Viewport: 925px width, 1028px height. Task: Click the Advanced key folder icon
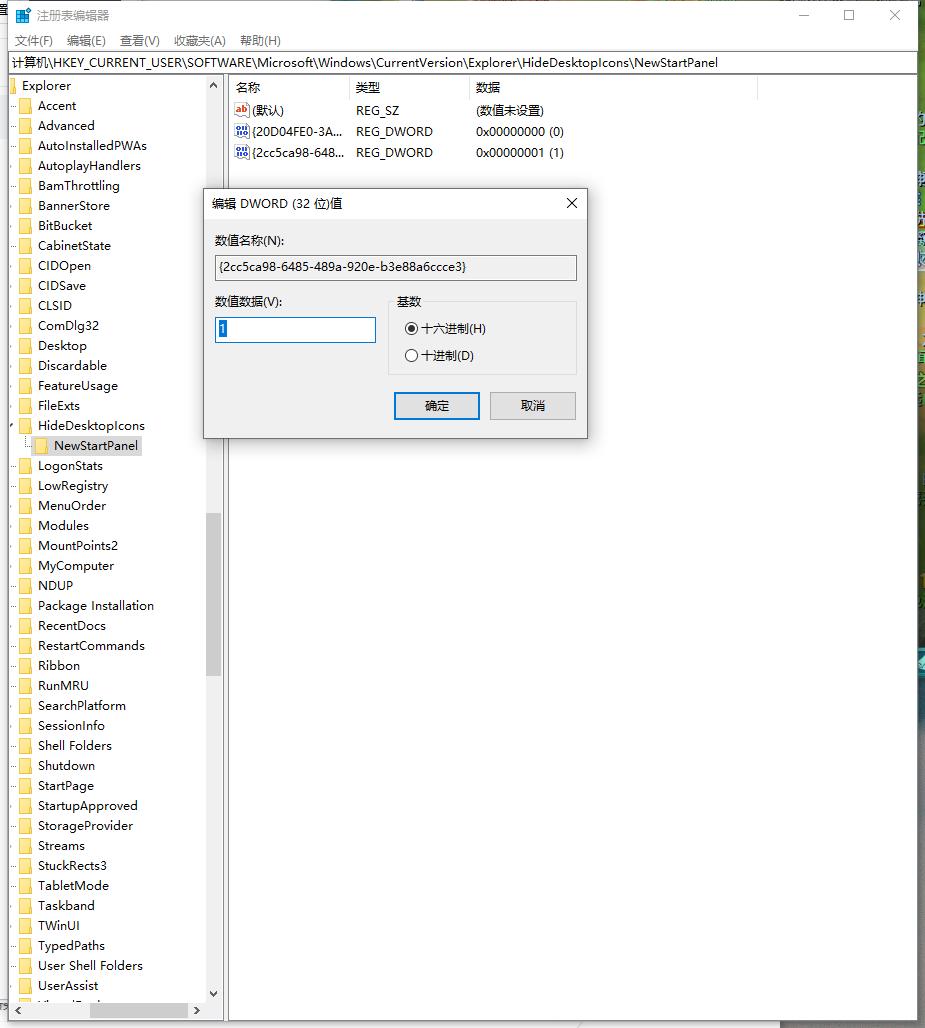(26, 126)
